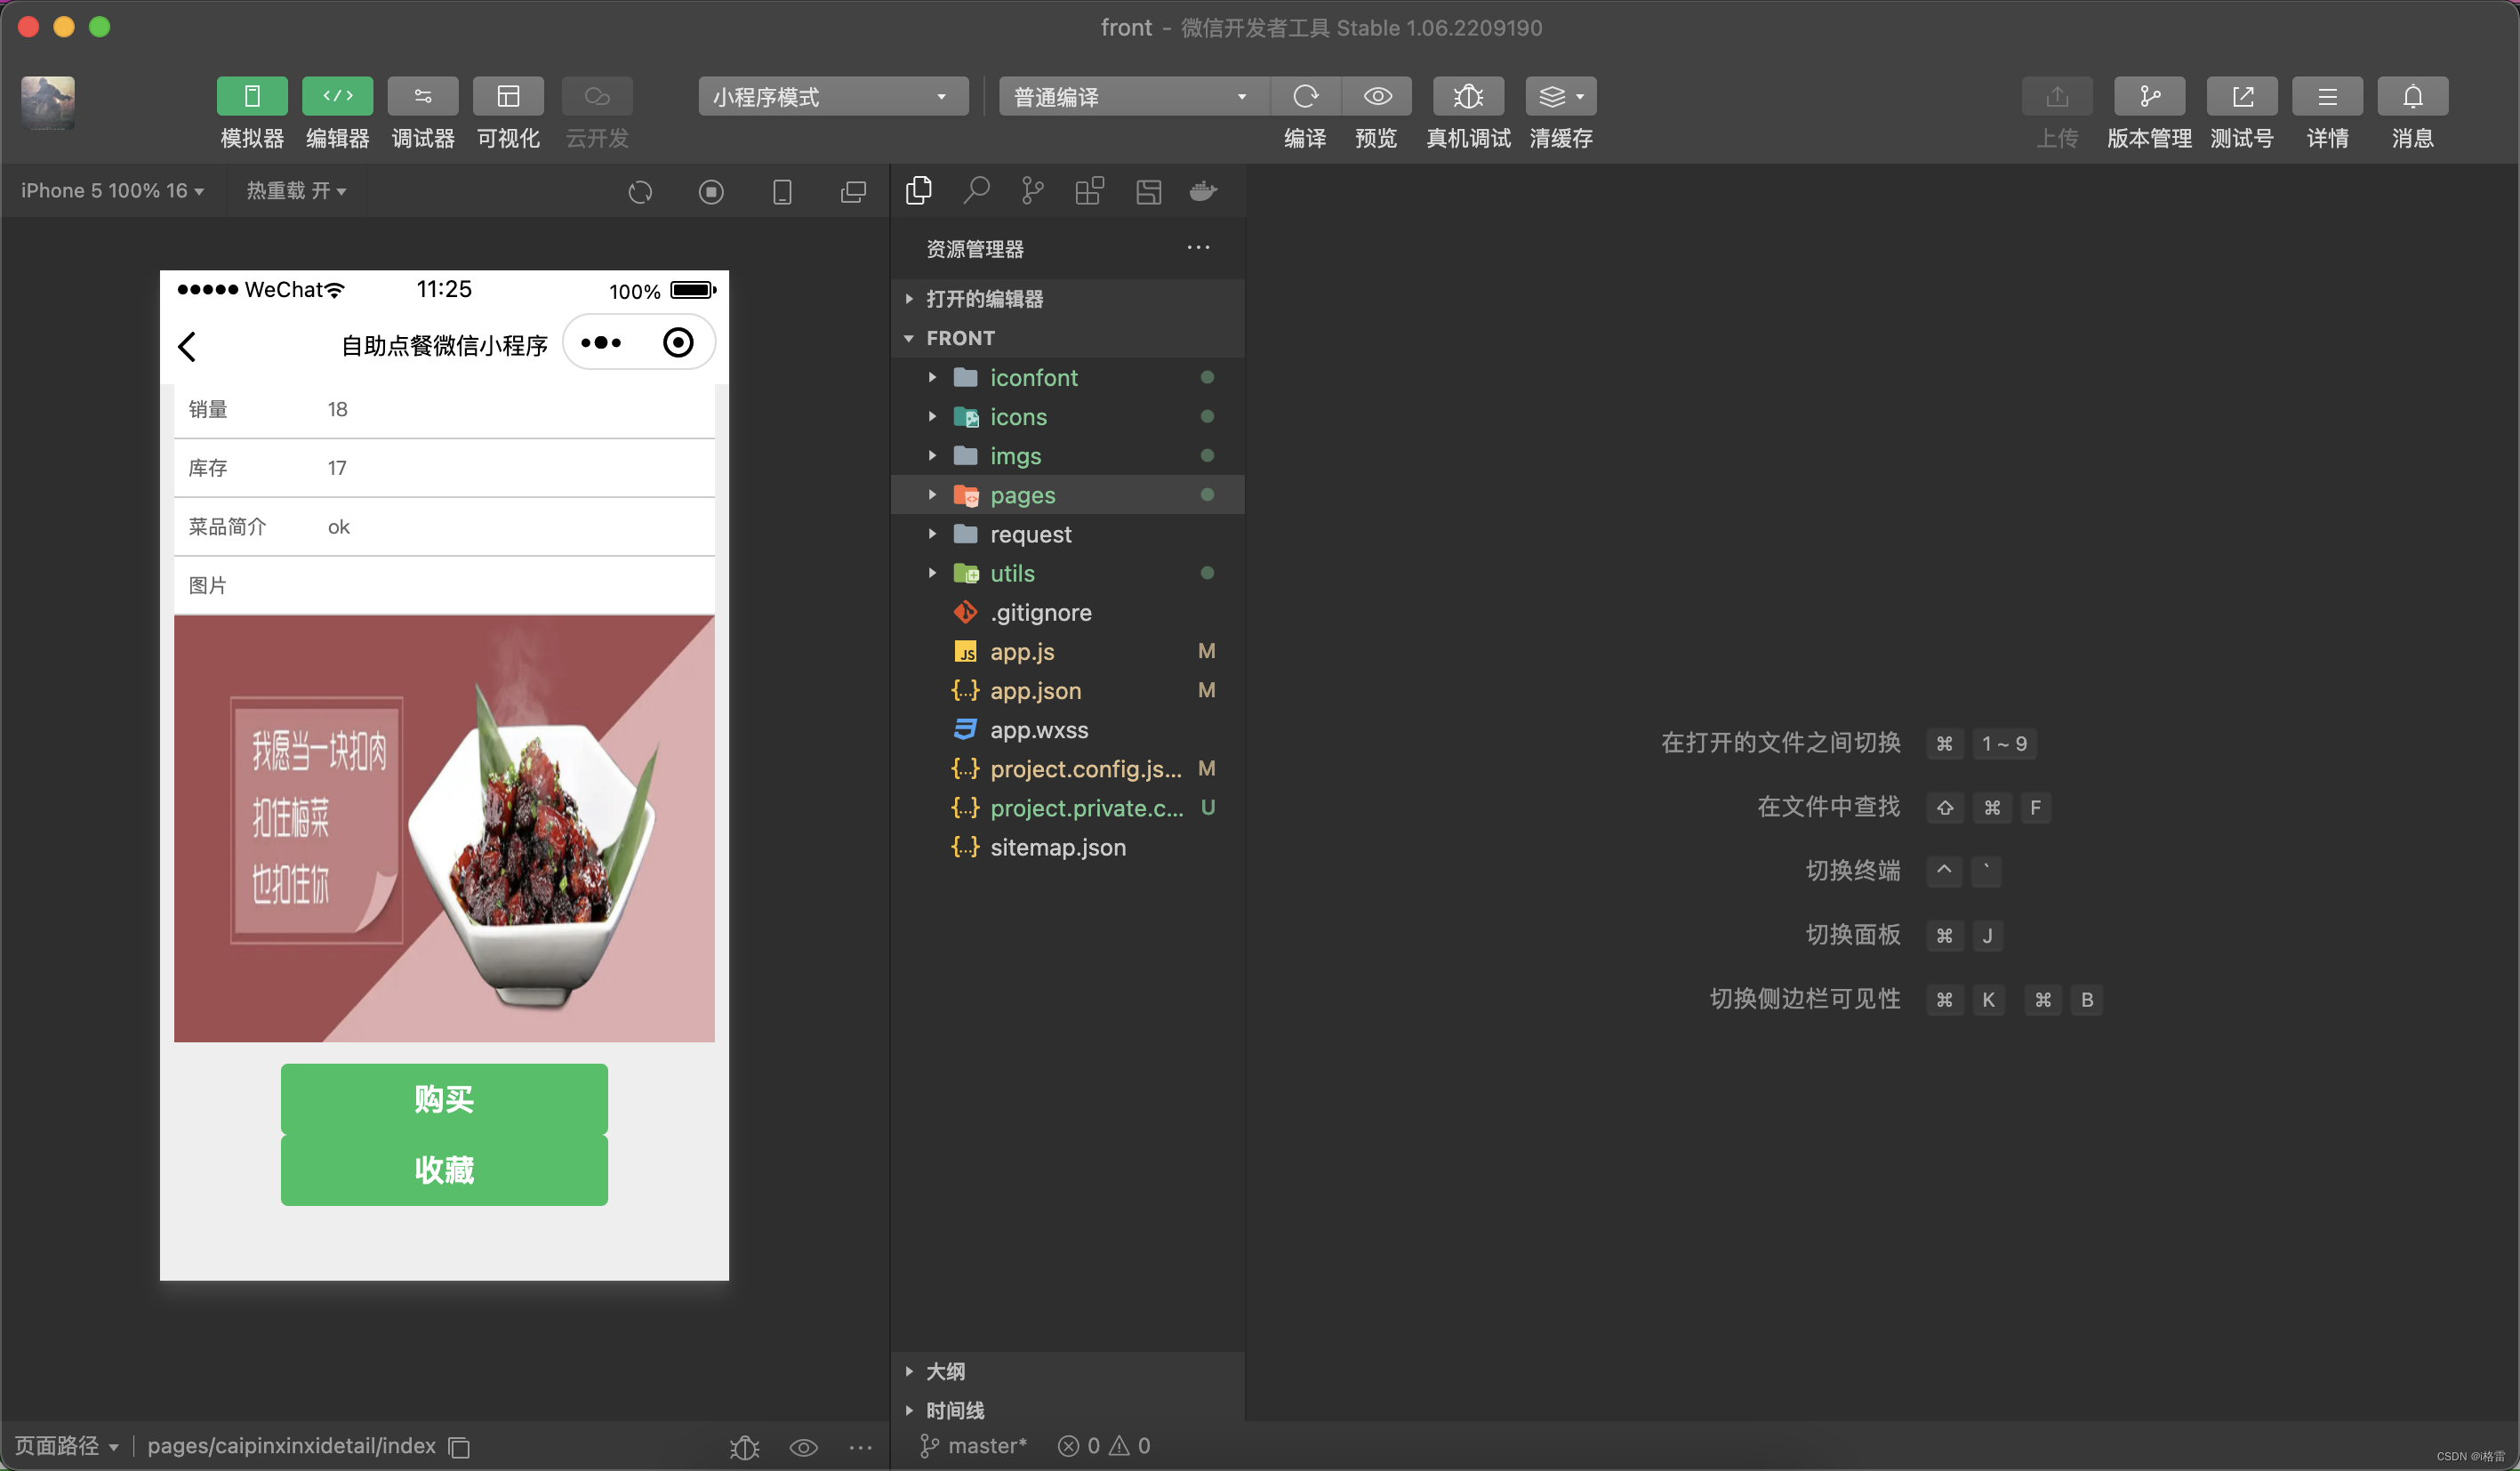Expand the 大纲 section
Viewport: 2520px width, 1471px height.
click(x=945, y=1371)
